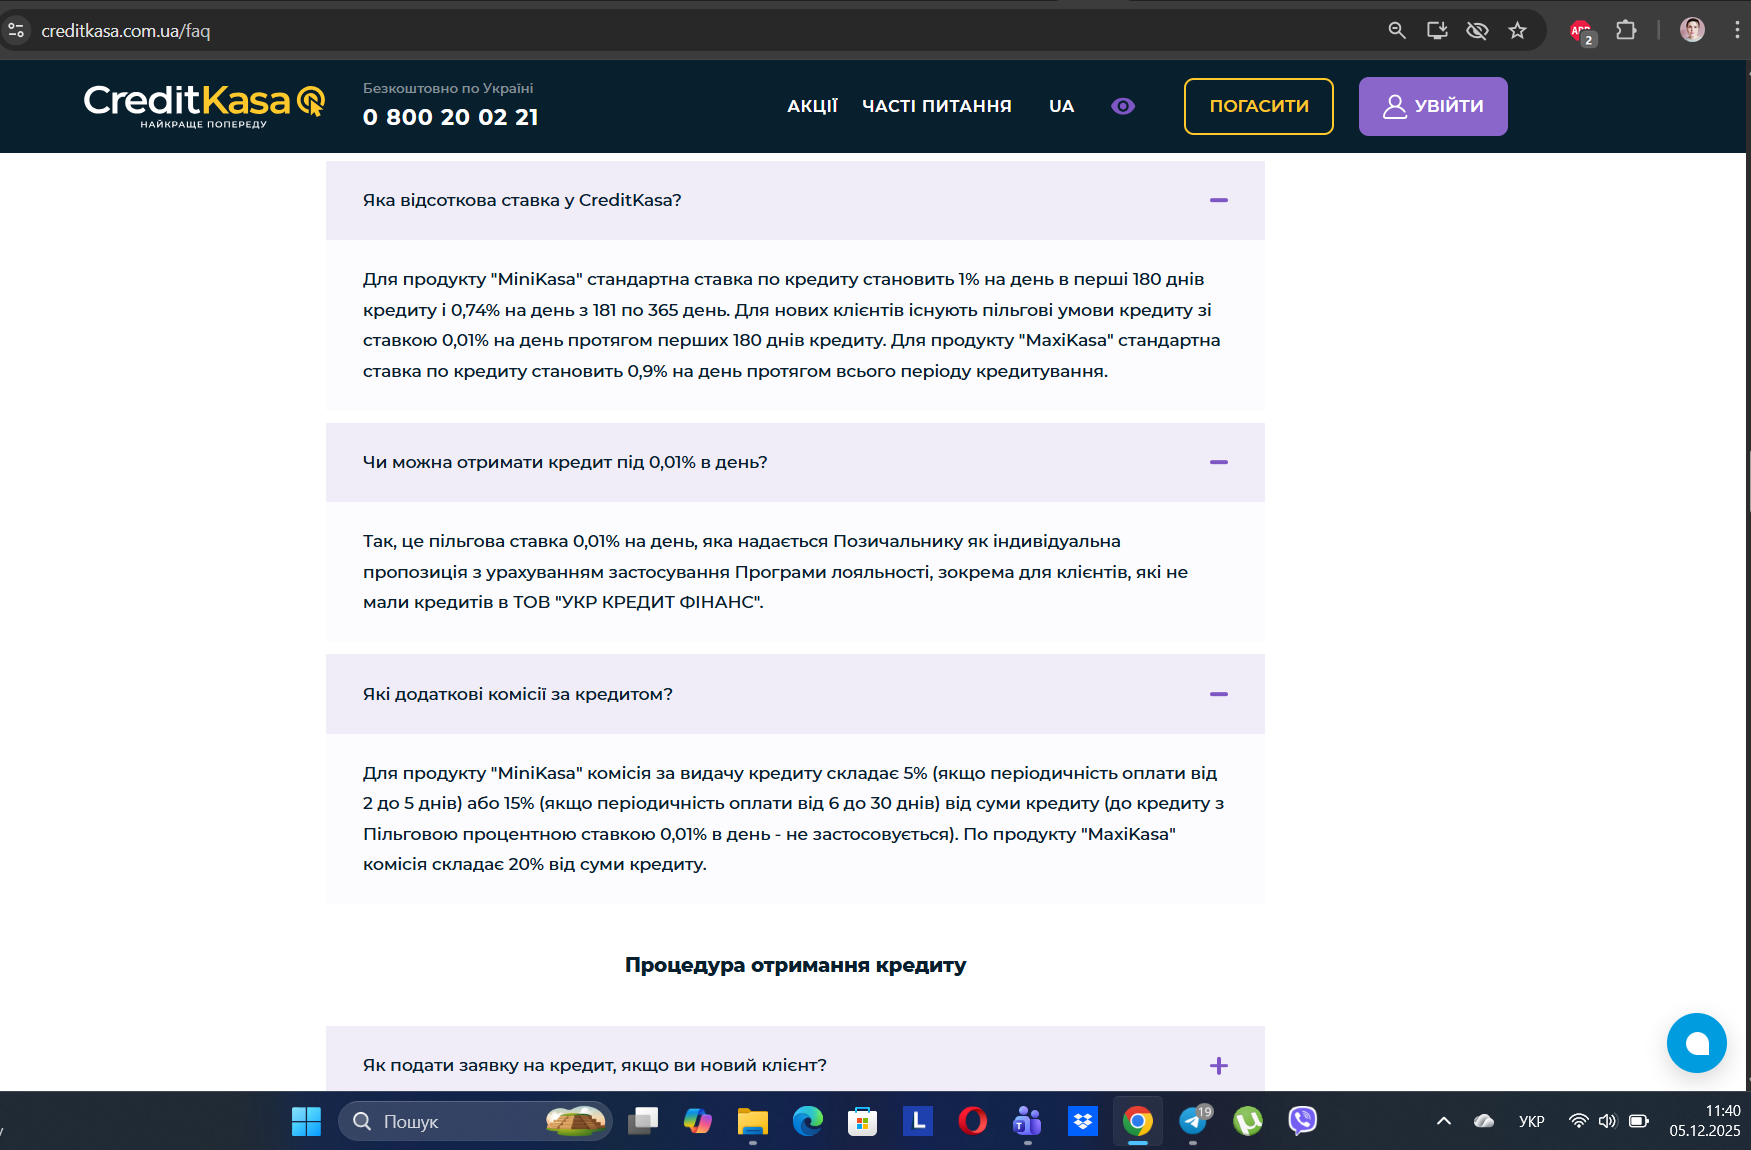Image resolution: width=1751 pixels, height=1150 pixels.
Task: Open the АКЦІЇ menu item
Action: click(x=812, y=106)
